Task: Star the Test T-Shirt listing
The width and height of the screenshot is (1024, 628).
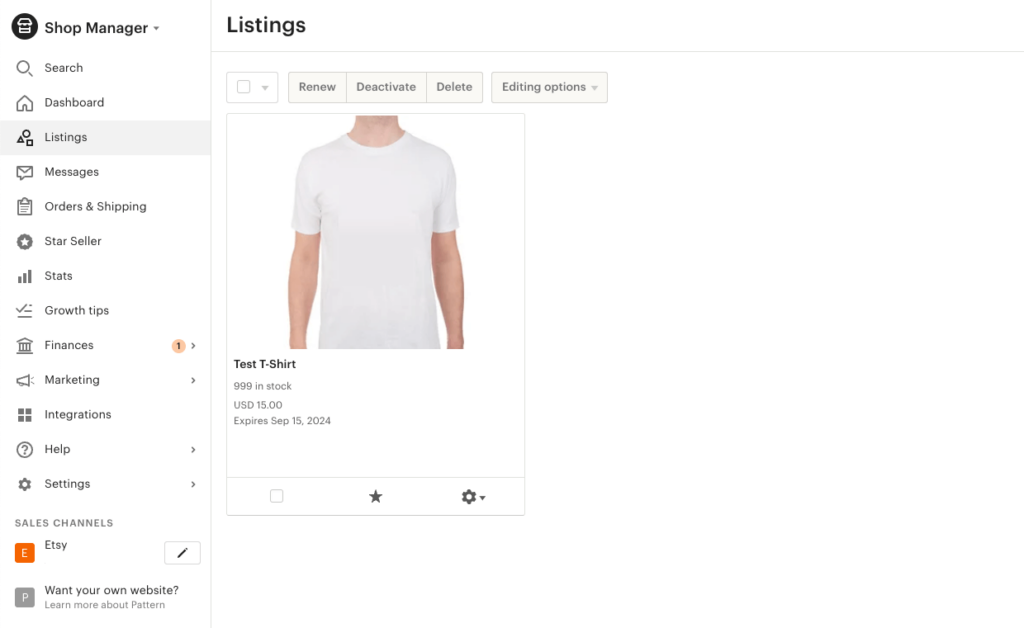Action: pyautogui.click(x=375, y=495)
